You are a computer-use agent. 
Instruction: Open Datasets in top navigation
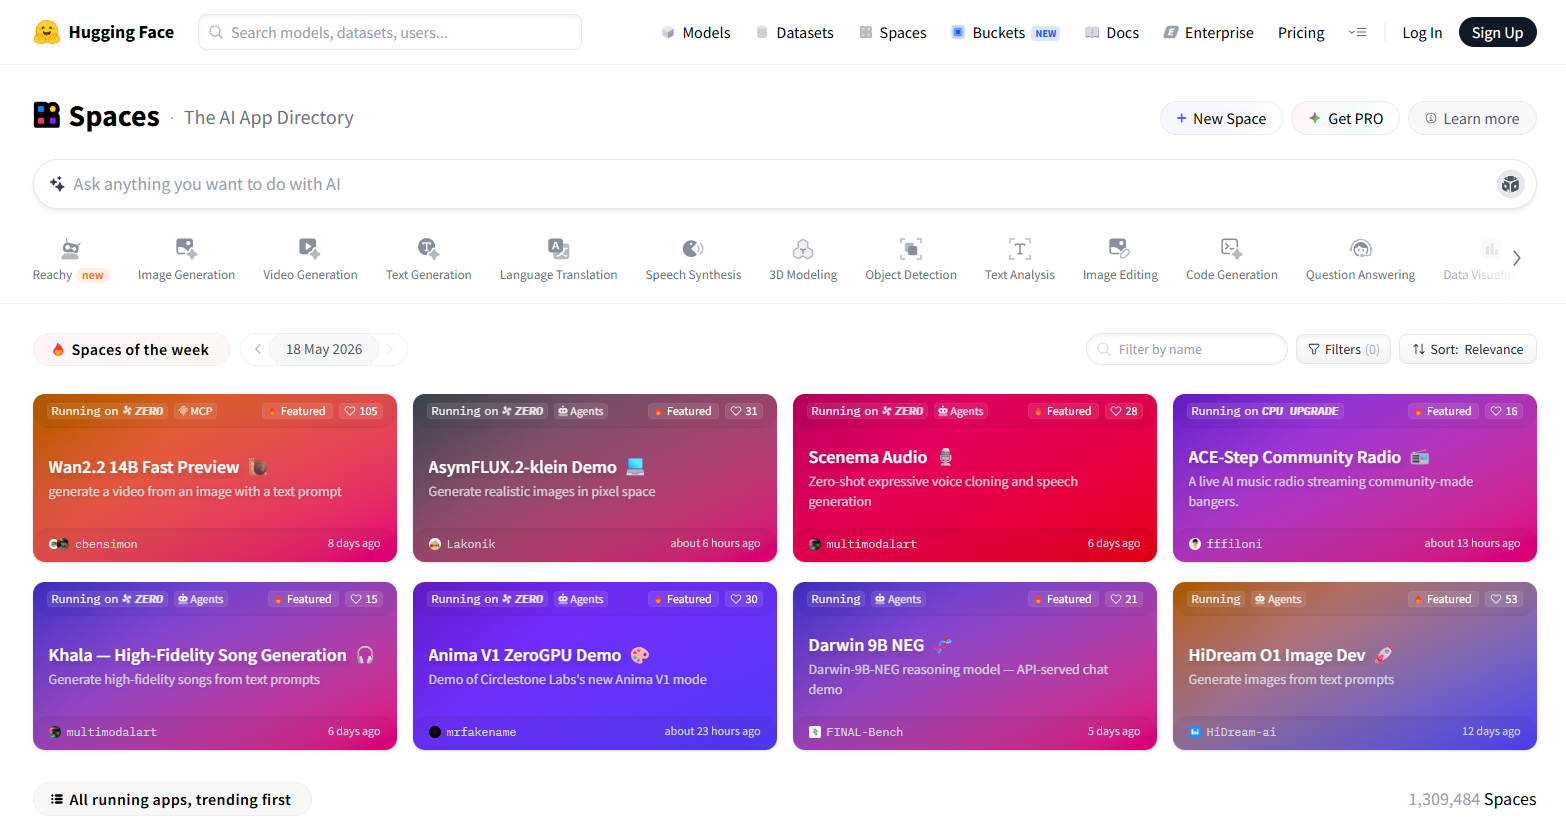[795, 33]
